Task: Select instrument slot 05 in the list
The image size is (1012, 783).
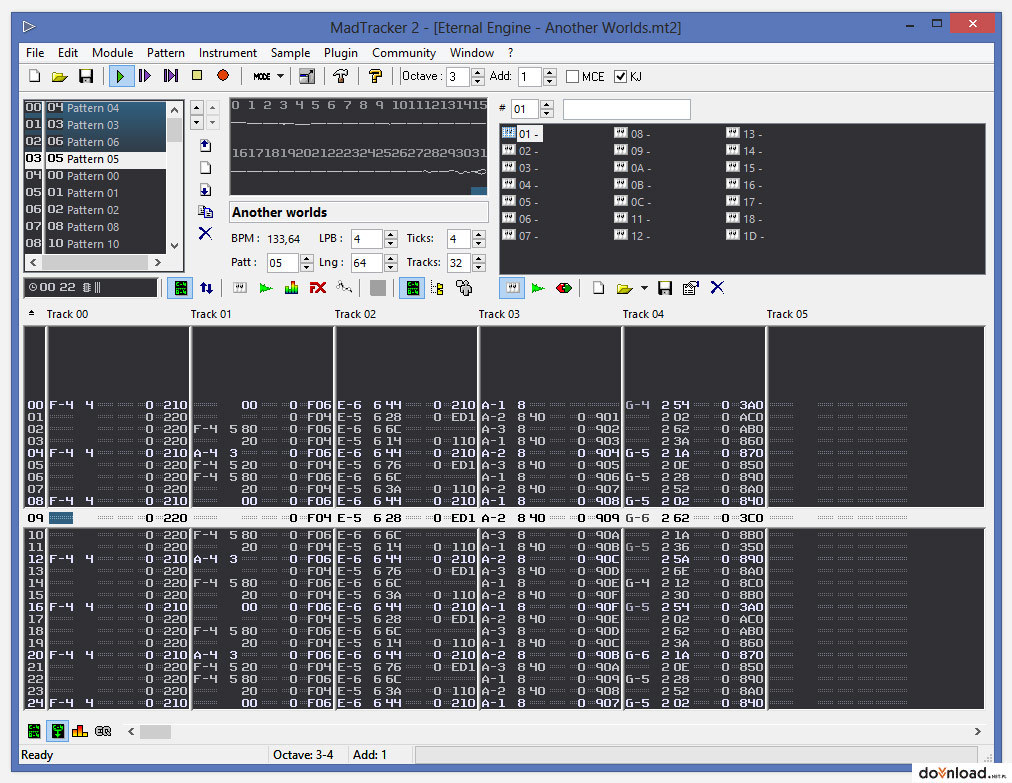Action: click(521, 202)
